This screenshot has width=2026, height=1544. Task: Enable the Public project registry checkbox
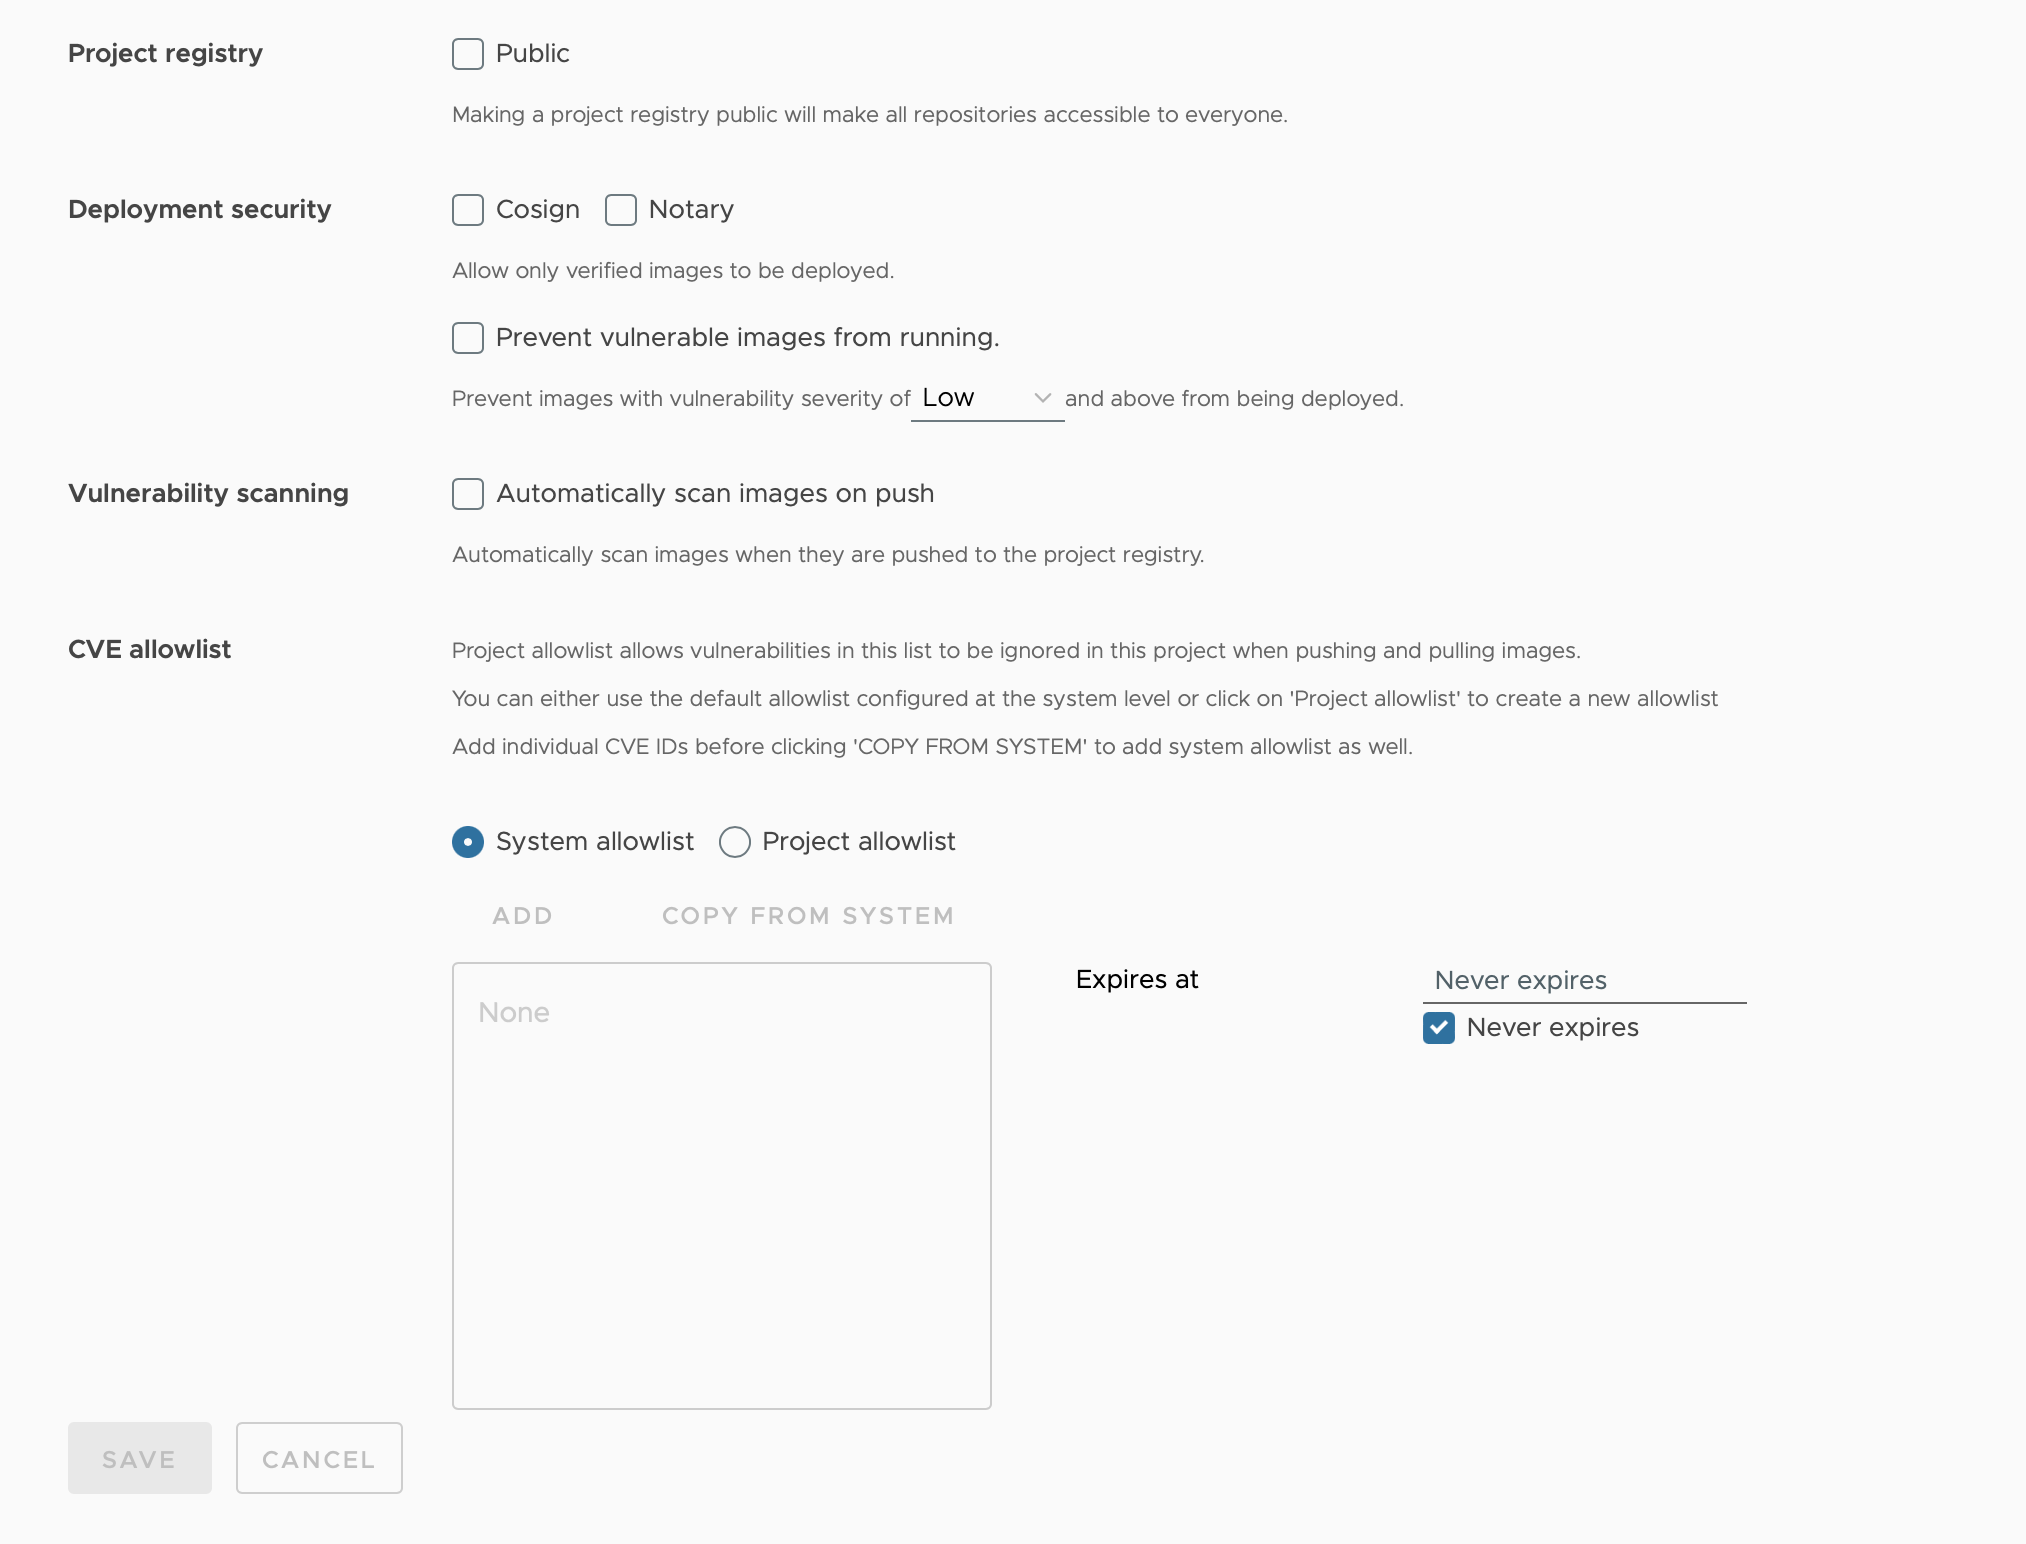click(x=467, y=54)
